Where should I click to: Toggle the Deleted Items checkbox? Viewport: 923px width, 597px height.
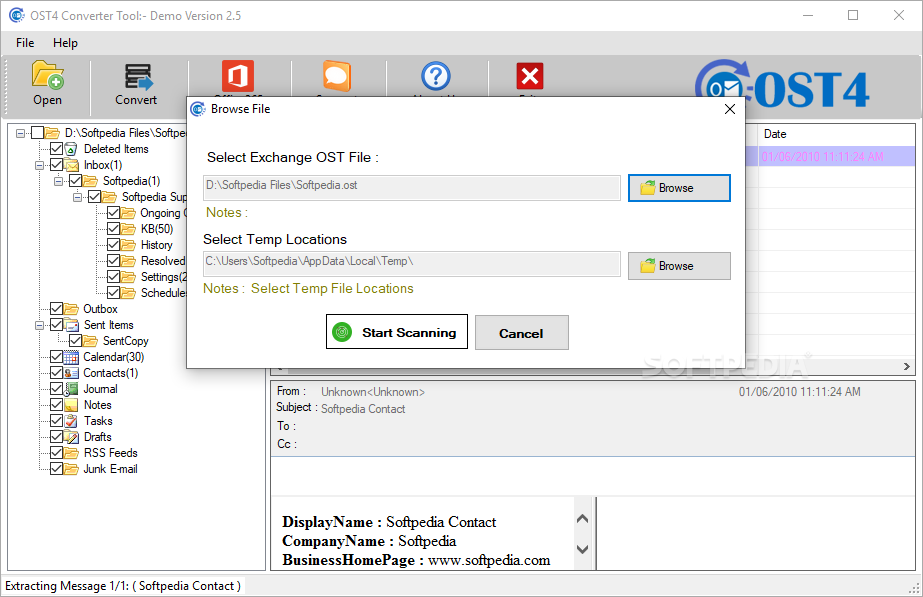click(57, 148)
